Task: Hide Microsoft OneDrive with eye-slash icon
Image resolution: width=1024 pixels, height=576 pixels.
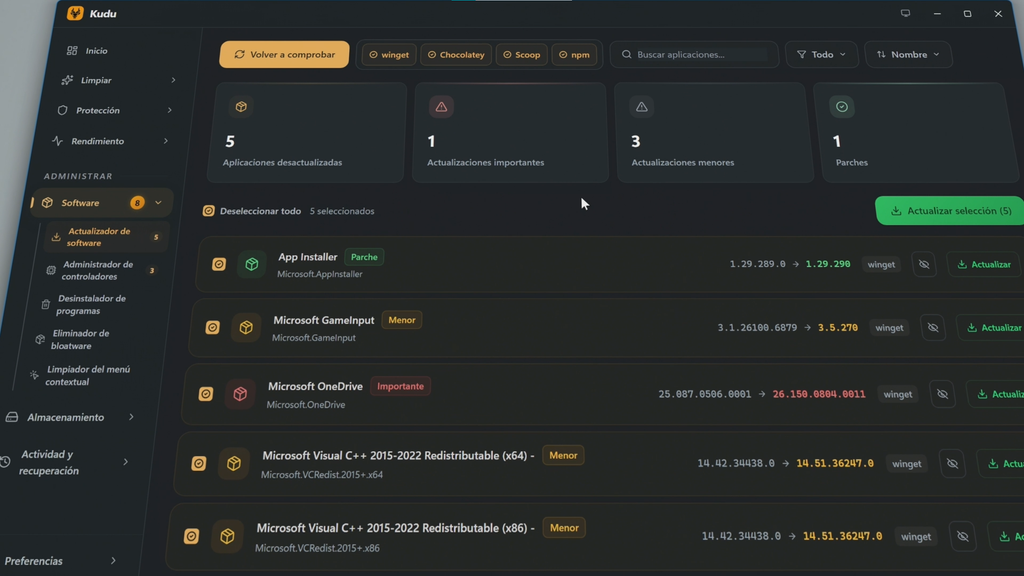Action: (942, 394)
